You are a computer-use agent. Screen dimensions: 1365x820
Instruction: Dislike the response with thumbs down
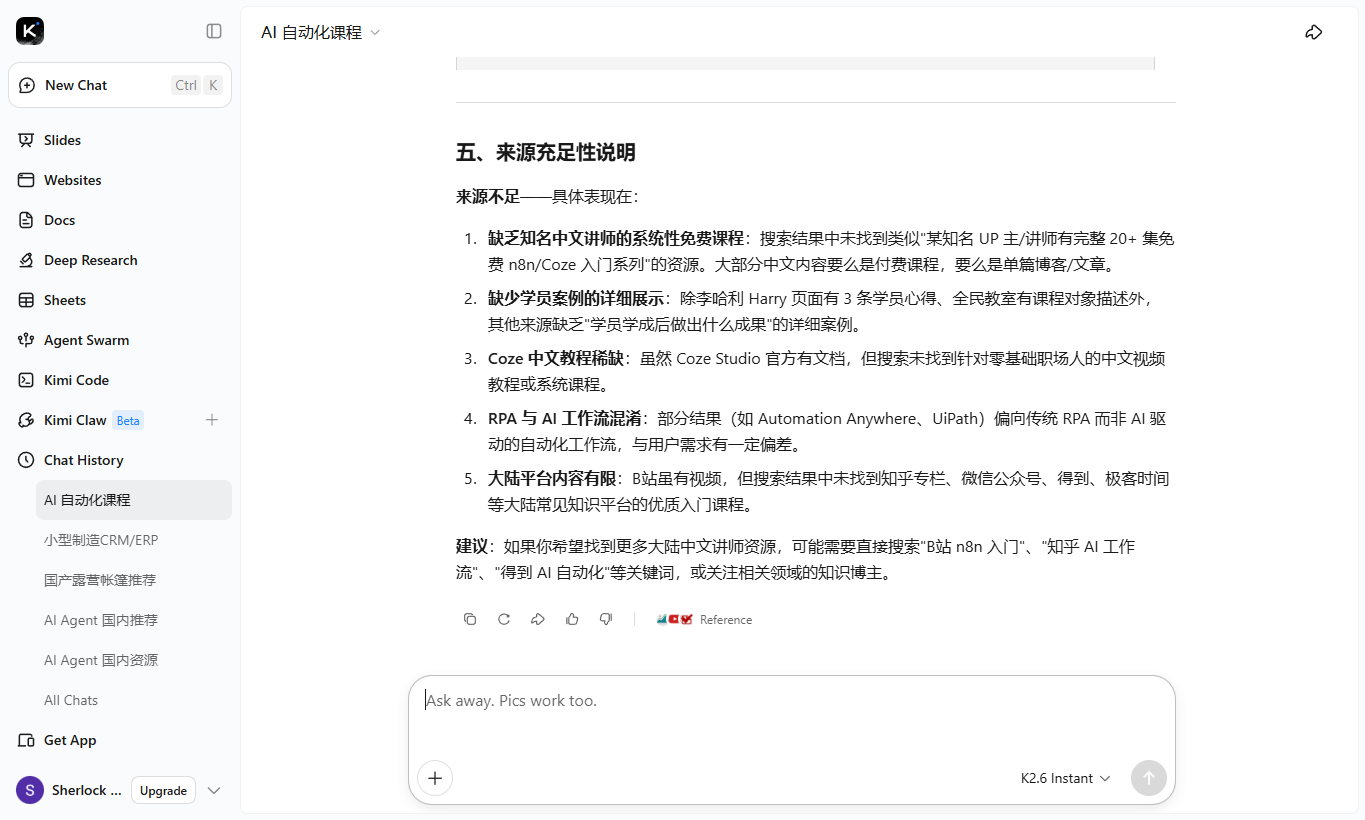(x=606, y=619)
